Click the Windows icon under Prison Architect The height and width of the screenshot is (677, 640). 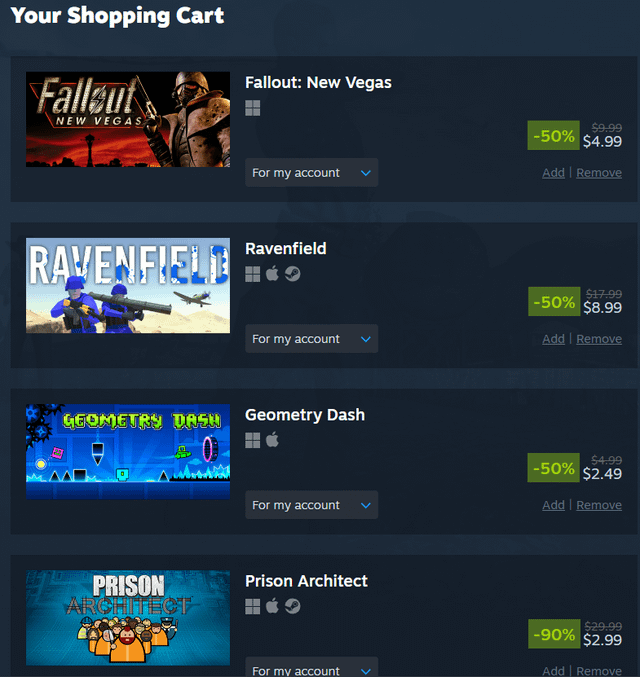(253, 607)
